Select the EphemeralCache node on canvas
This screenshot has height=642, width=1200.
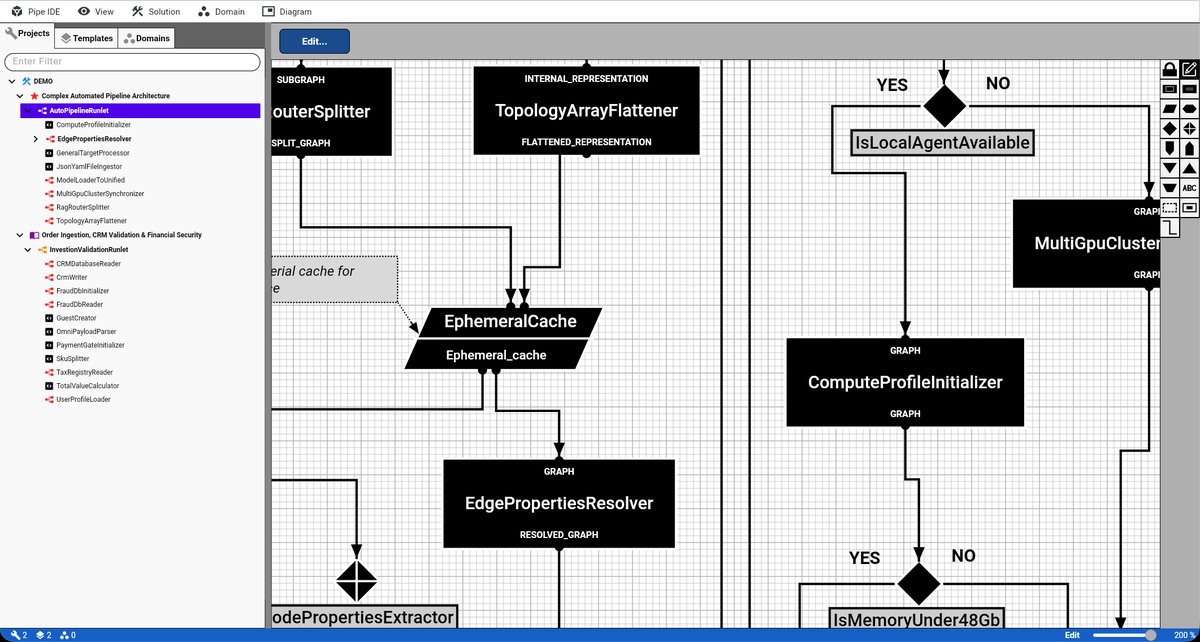click(503, 338)
